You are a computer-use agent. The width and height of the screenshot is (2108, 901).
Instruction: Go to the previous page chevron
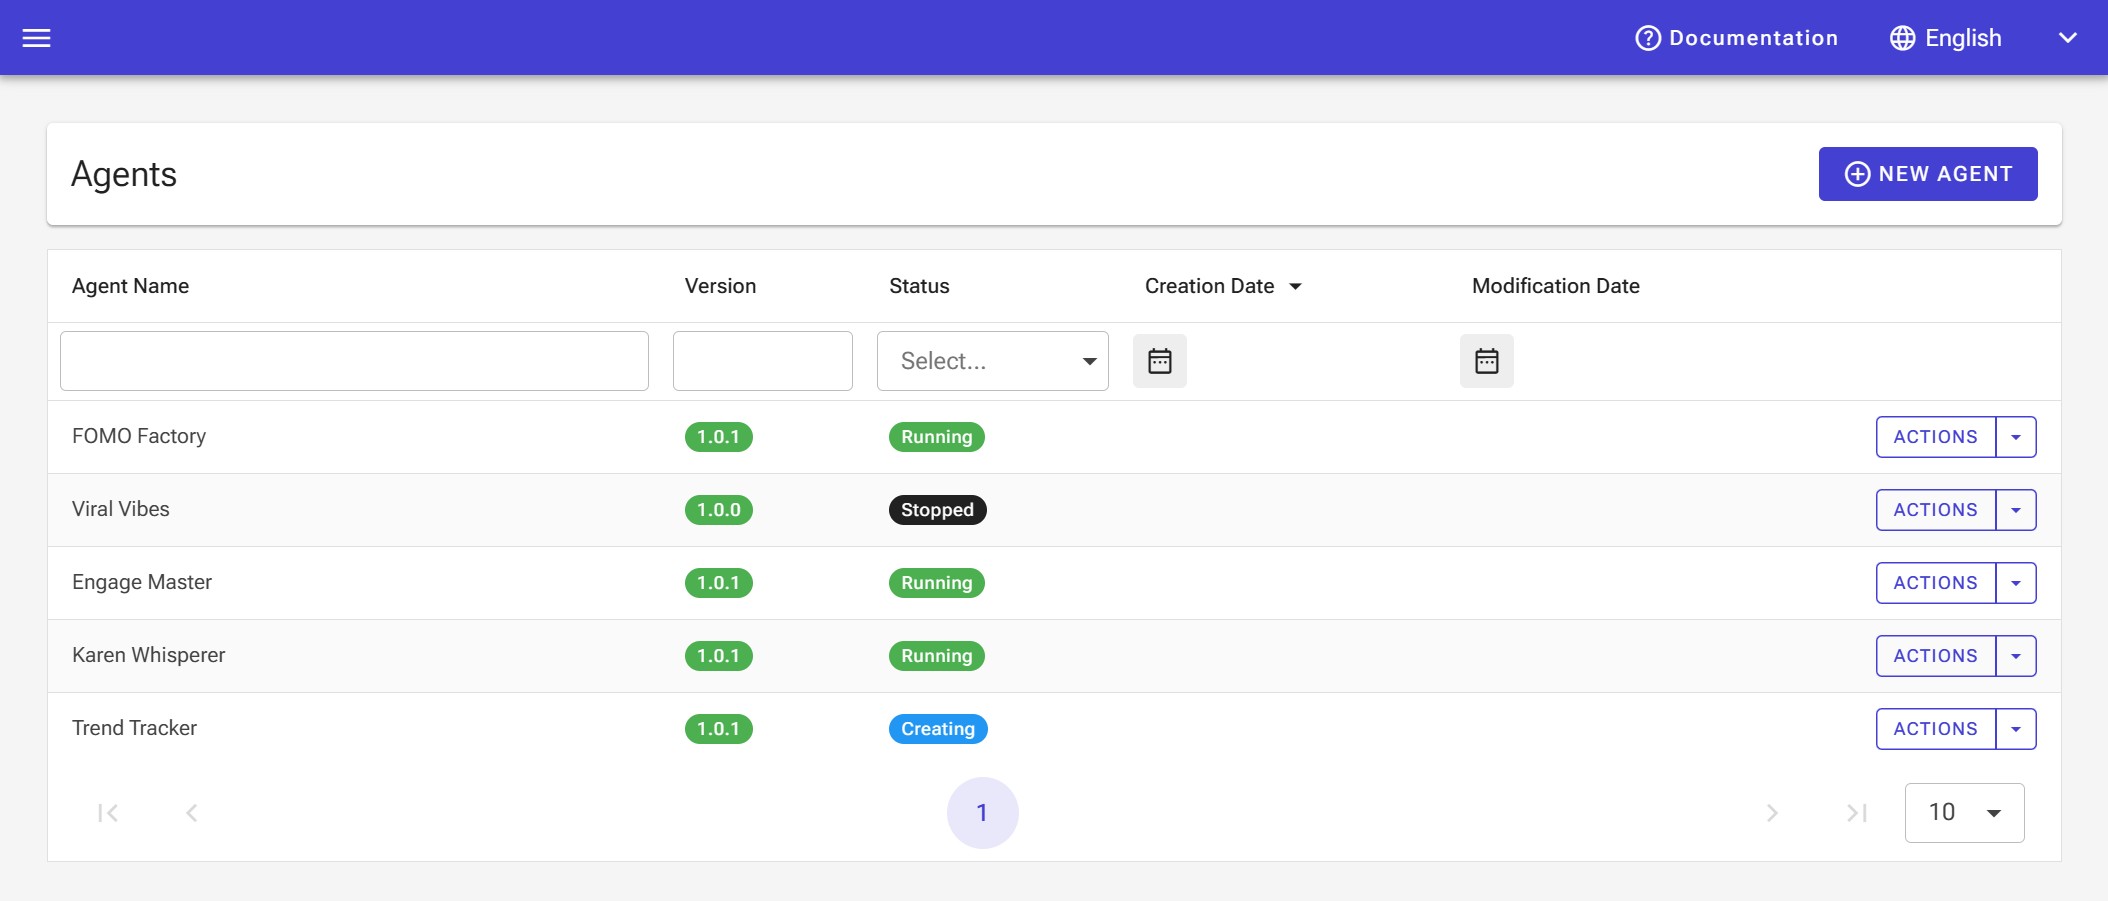[191, 812]
